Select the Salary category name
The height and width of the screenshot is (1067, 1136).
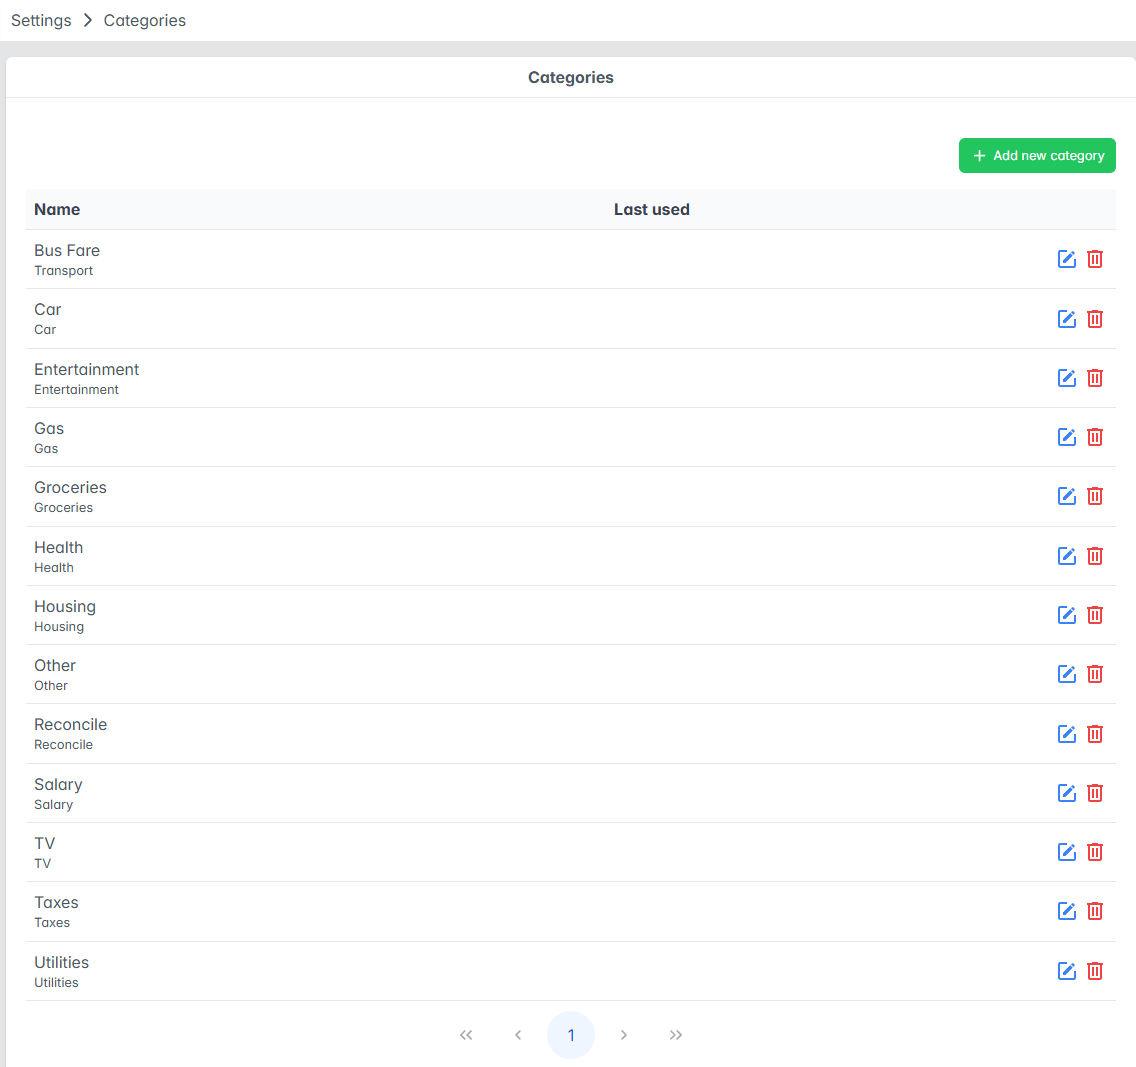pyautogui.click(x=58, y=784)
